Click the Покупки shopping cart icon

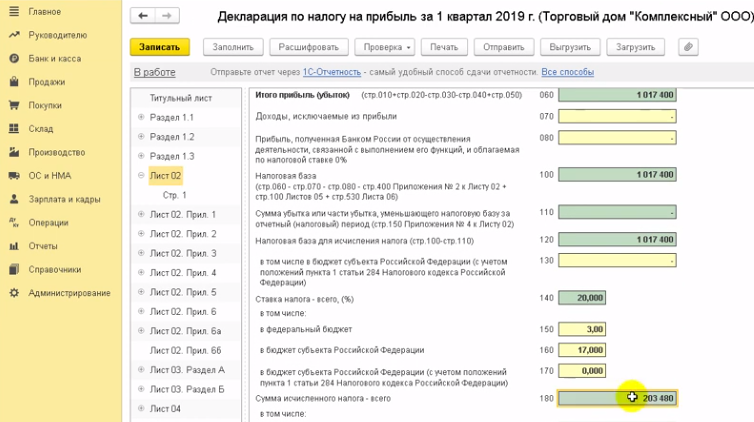pyautogui.click(x=14, y=105)
